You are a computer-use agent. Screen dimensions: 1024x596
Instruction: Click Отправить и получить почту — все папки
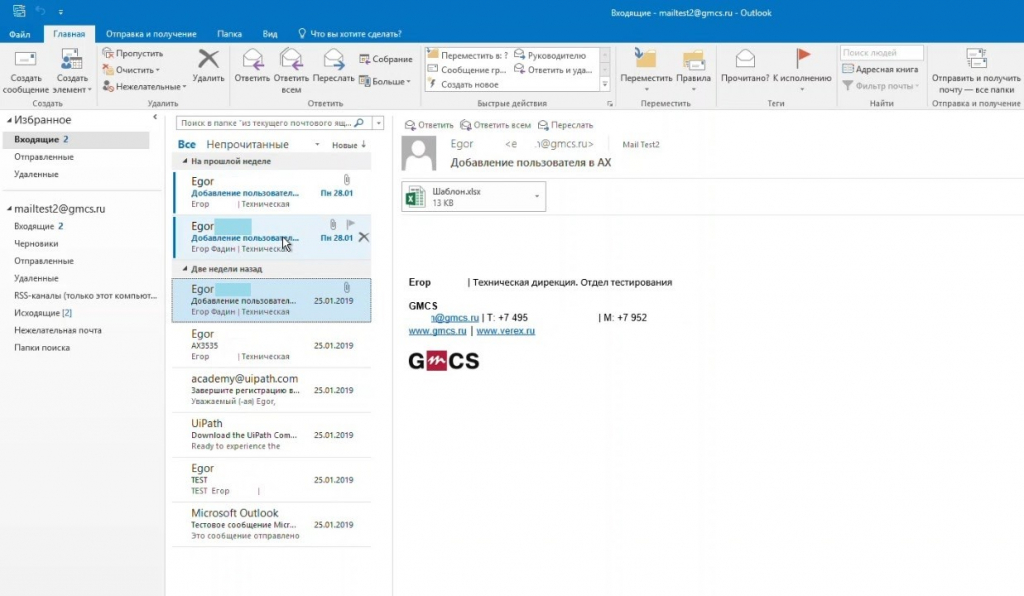tap(976, 71)
